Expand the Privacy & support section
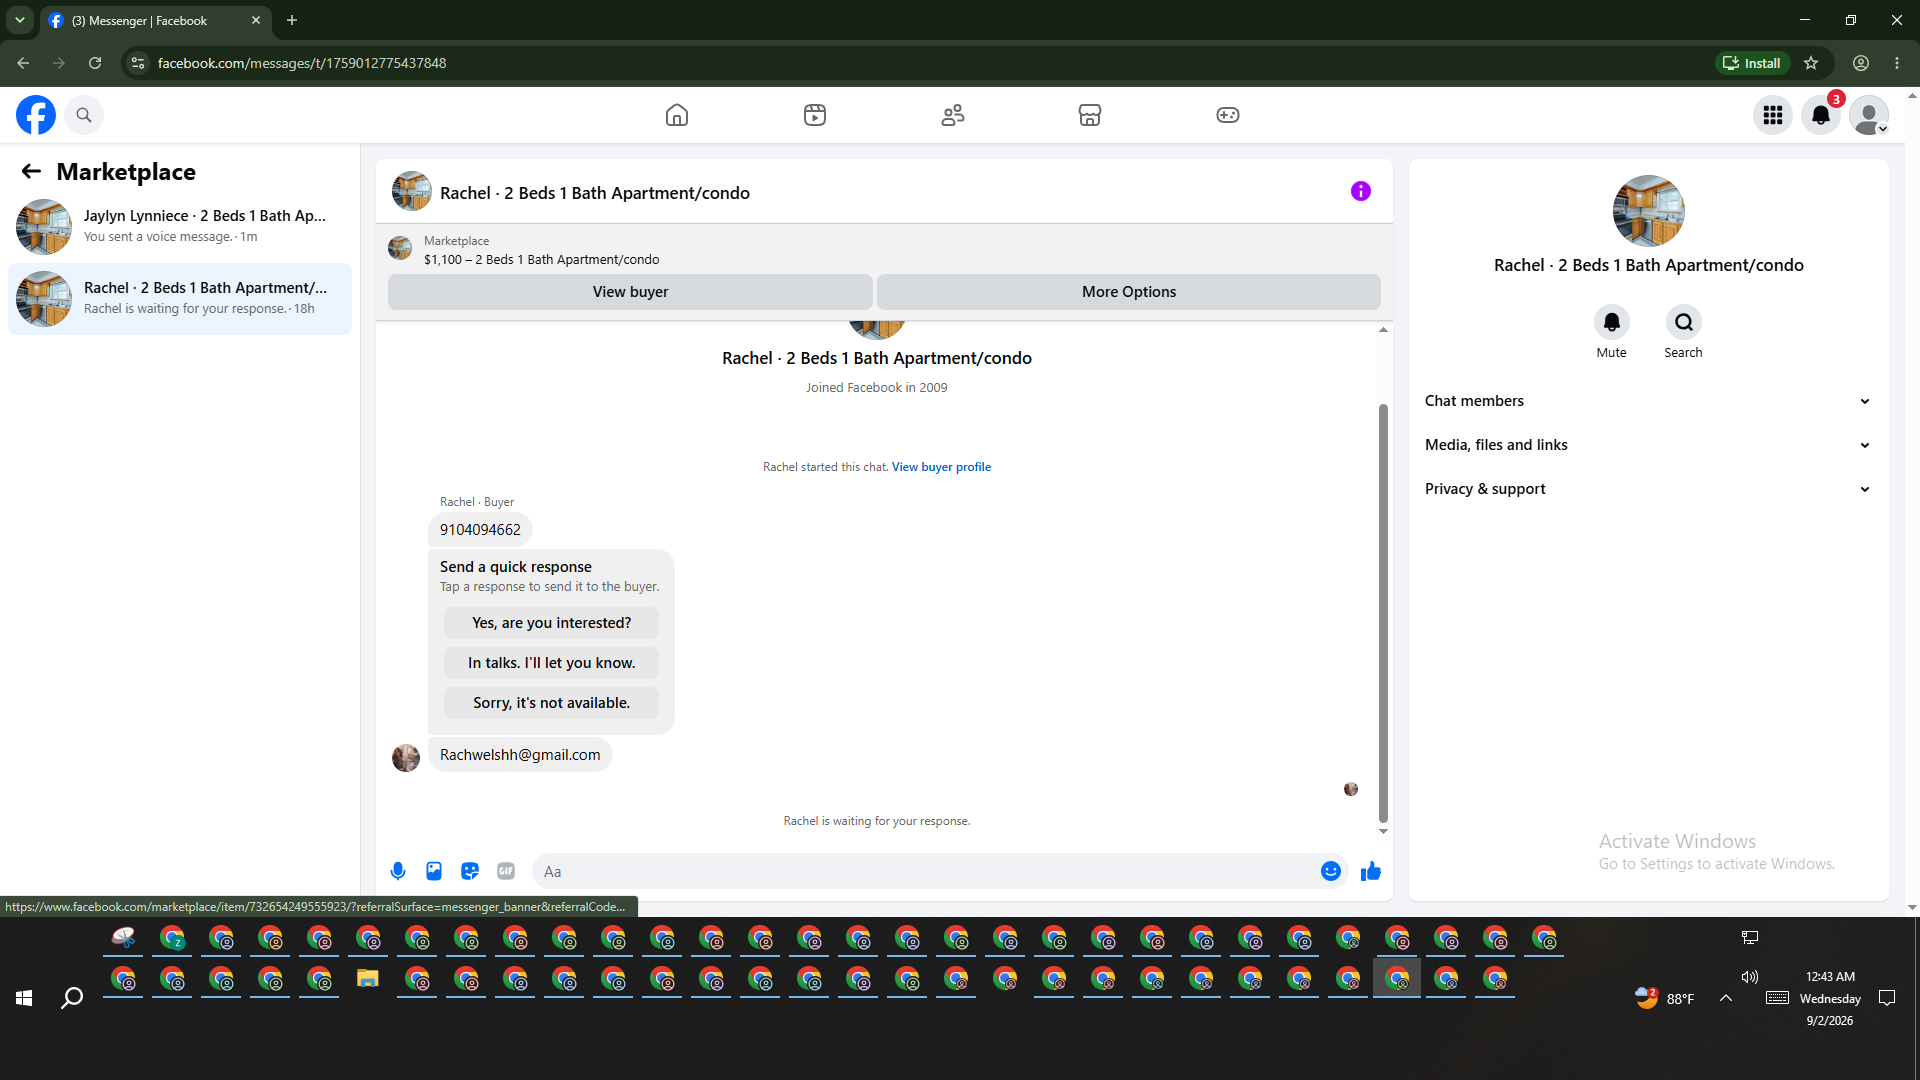This screenshot has width=1920, height=1080. click(x=1648, y=489)
